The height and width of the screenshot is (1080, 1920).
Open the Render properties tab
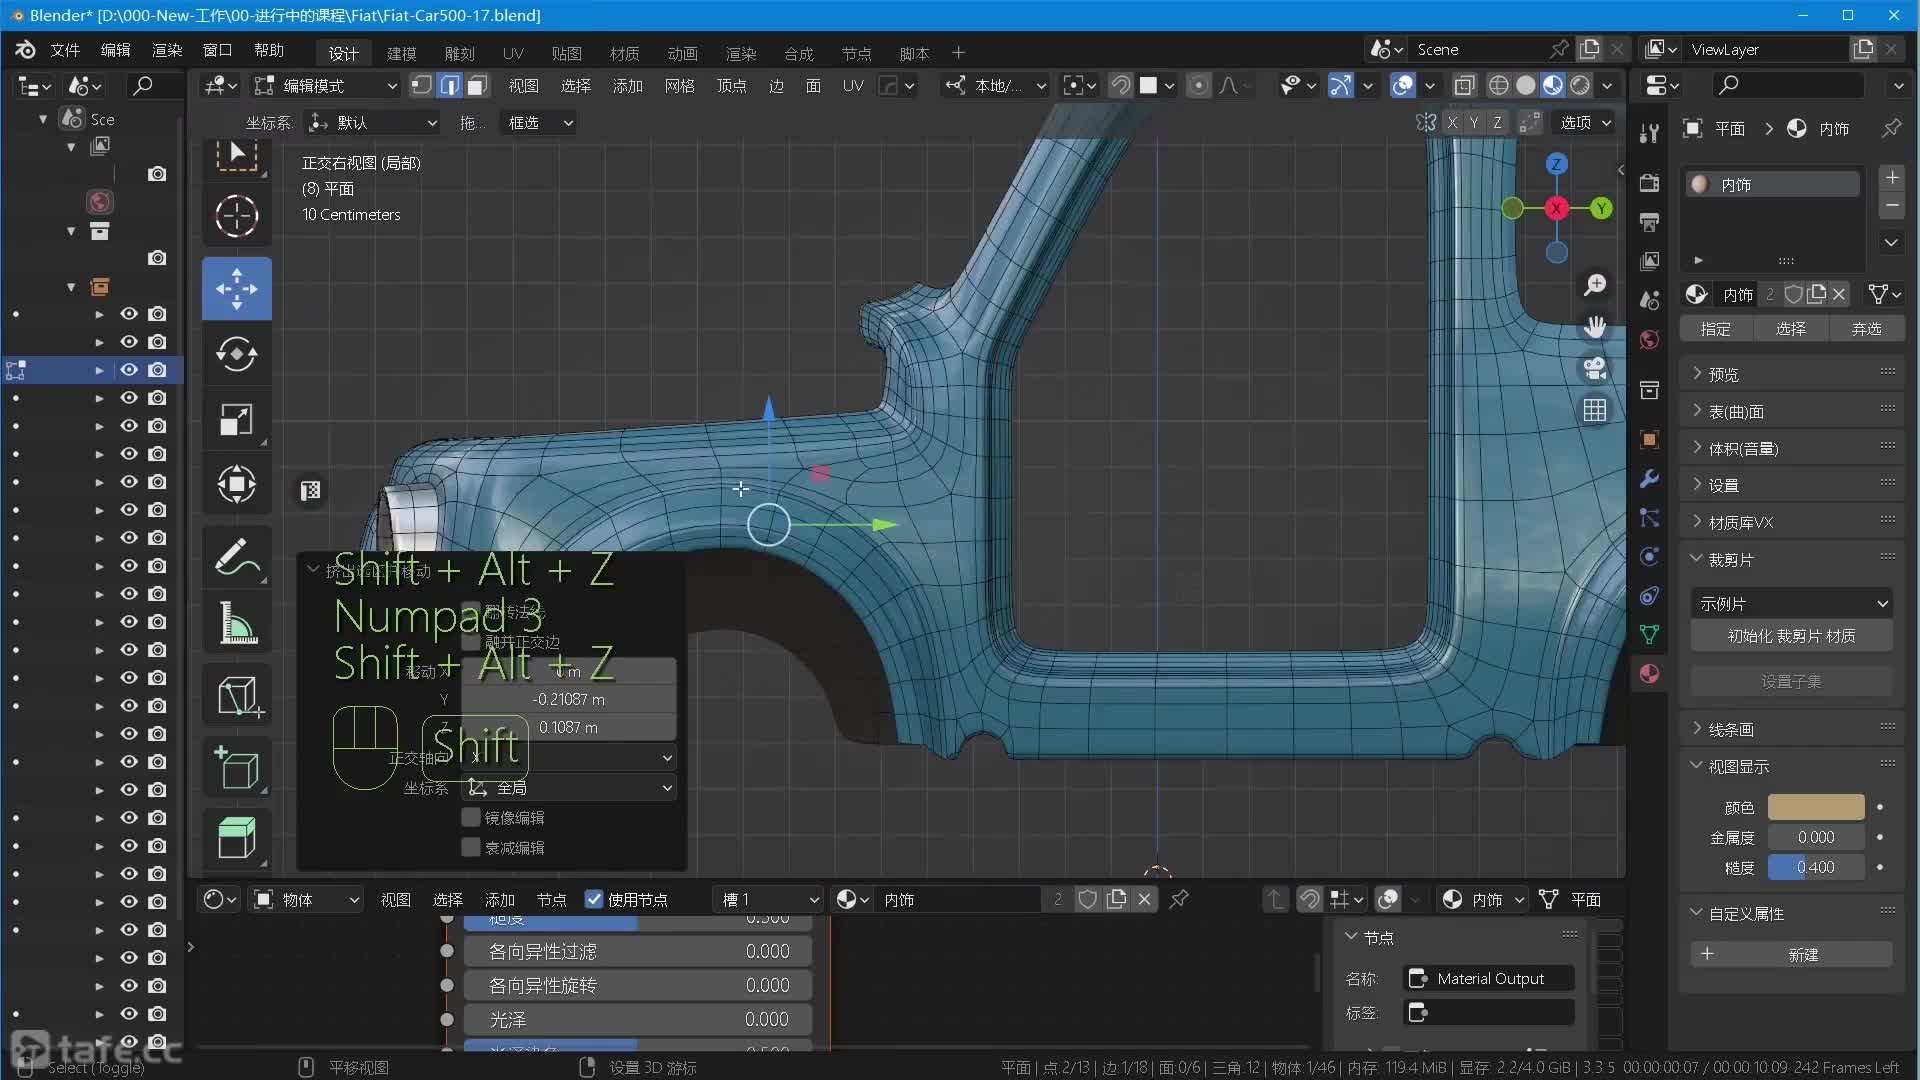(1649, 183)
